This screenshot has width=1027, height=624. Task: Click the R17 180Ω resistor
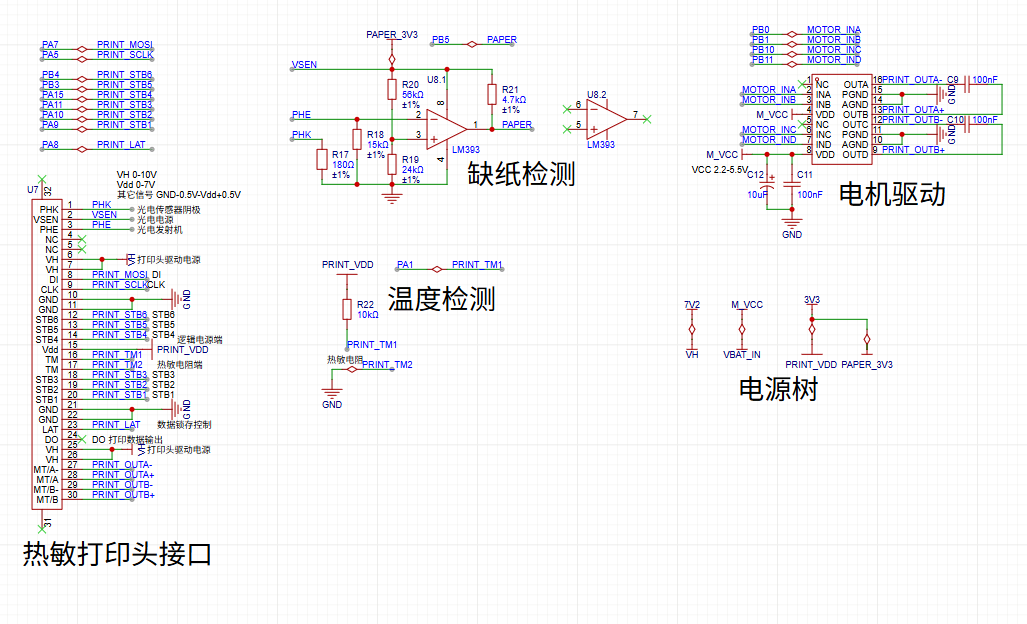click(x=322, y=160)
